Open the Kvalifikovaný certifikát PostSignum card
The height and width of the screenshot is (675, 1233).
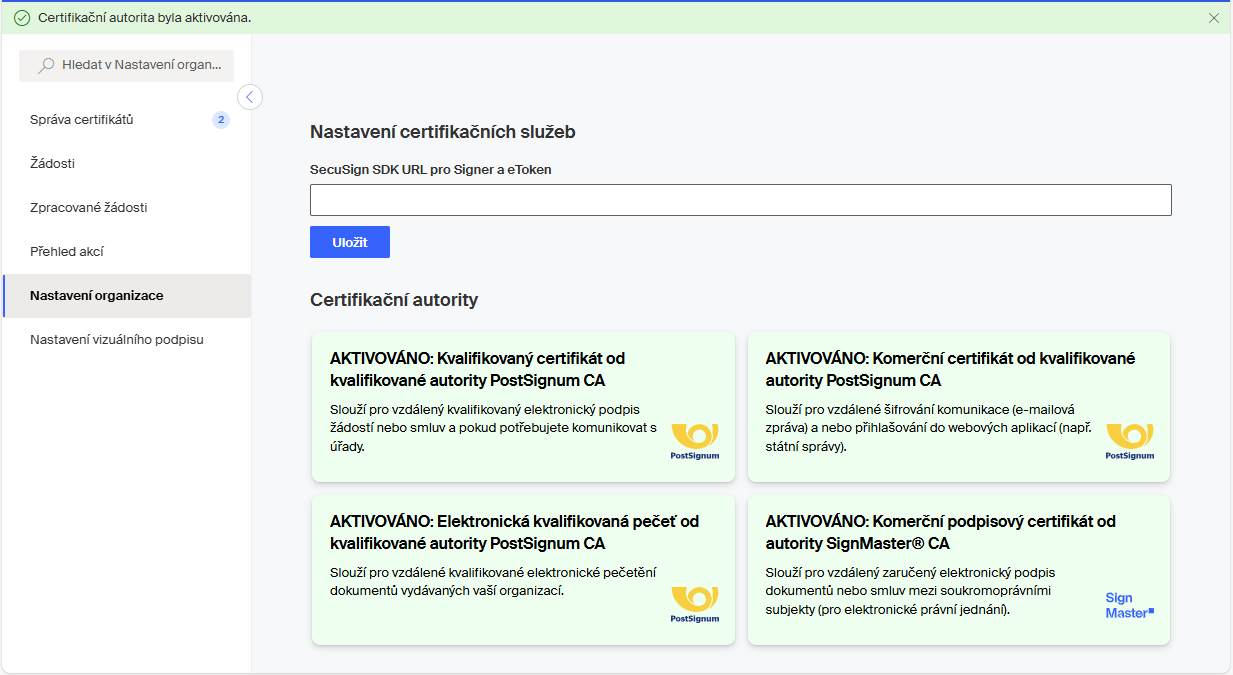pos(523,407)
